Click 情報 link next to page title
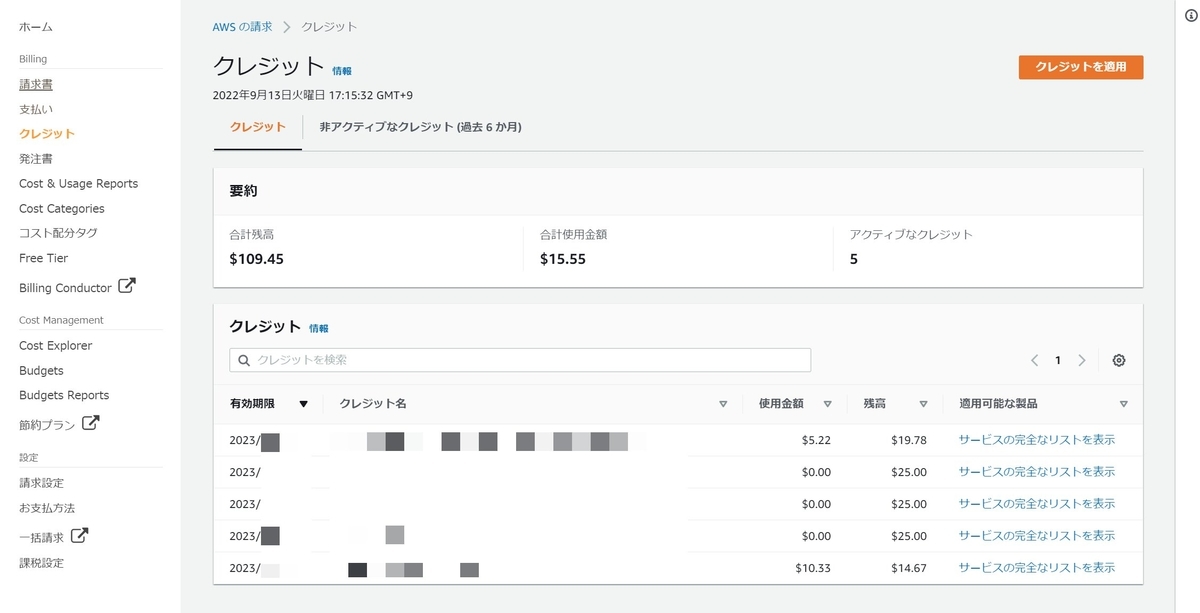Image resolution: width=1200 pixels, height=613 pixels. click(x=342, y=71)
